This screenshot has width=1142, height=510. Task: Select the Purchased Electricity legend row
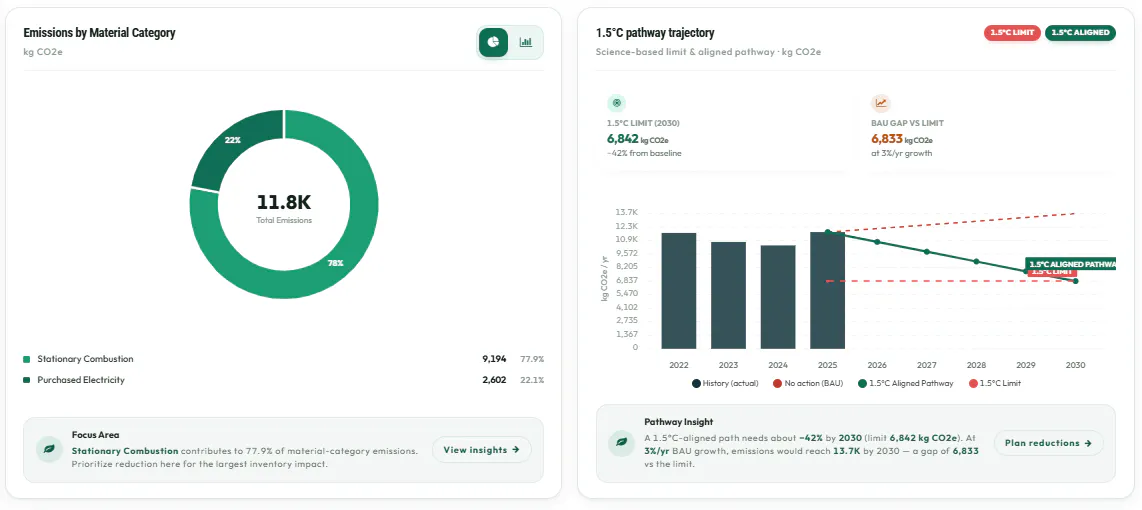coord(283,380)
